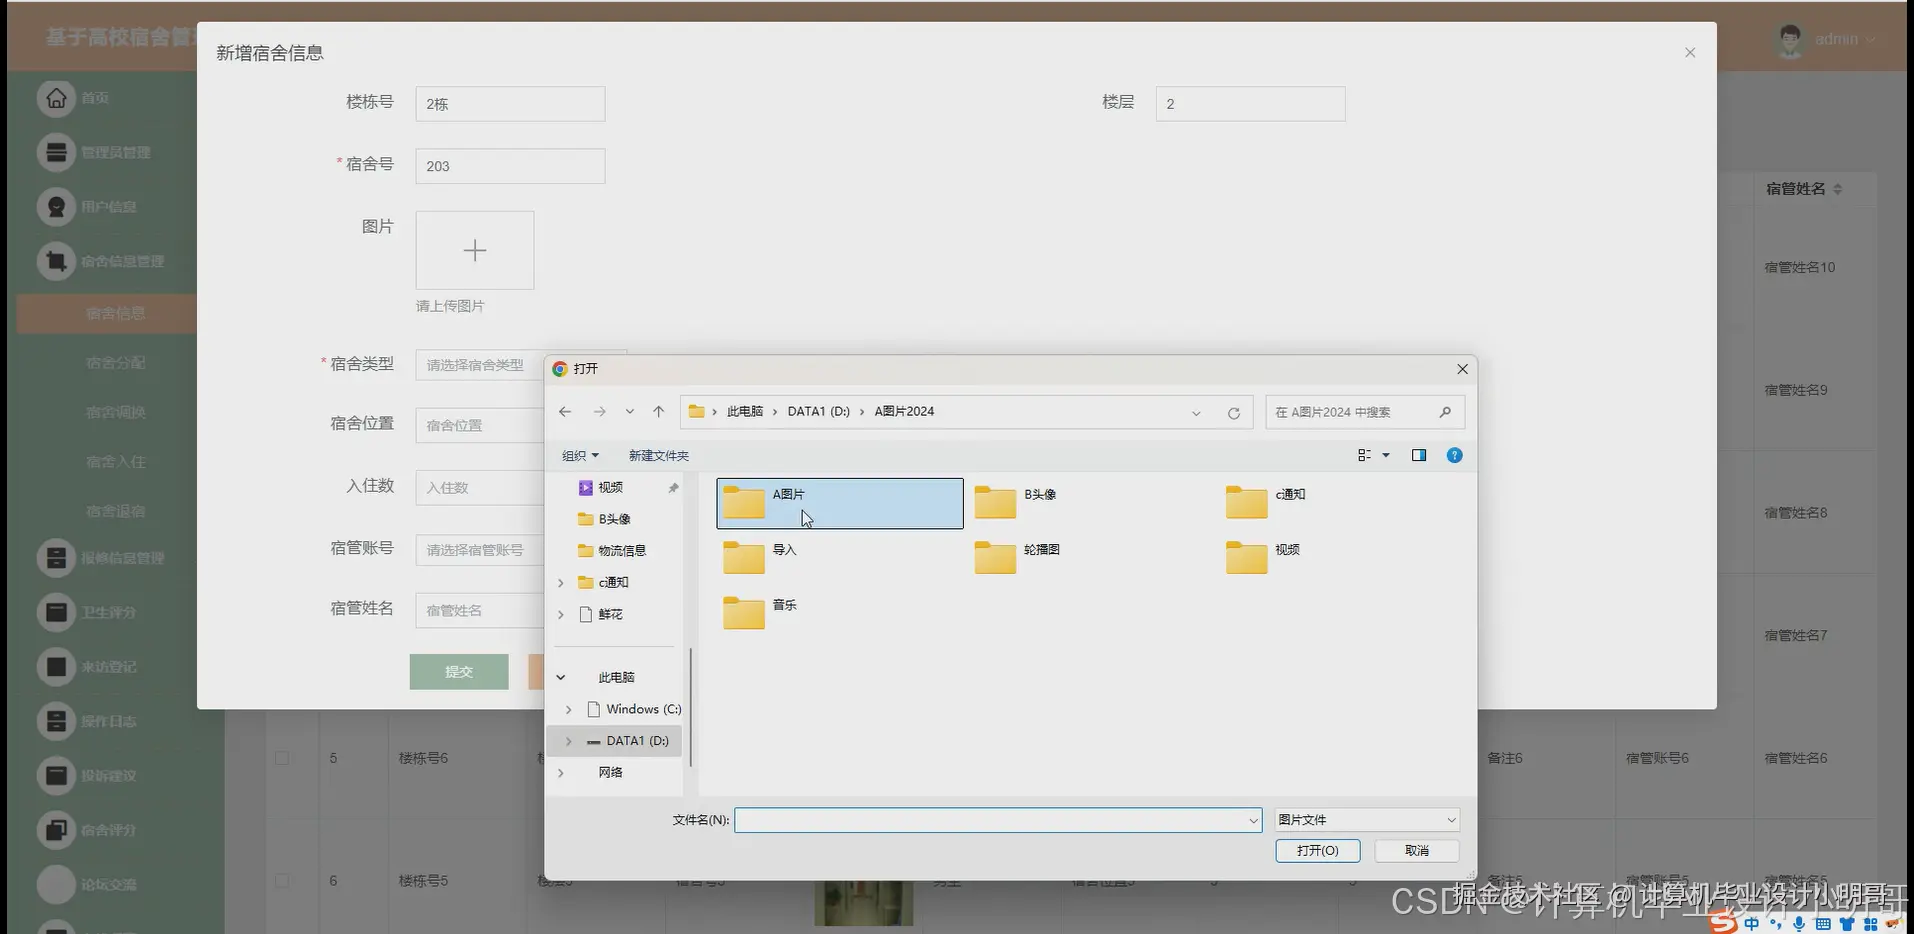Screen dimensions: 1914x934
Task: Click the 用户信息 sidebar icon
Action: point(56,207)
